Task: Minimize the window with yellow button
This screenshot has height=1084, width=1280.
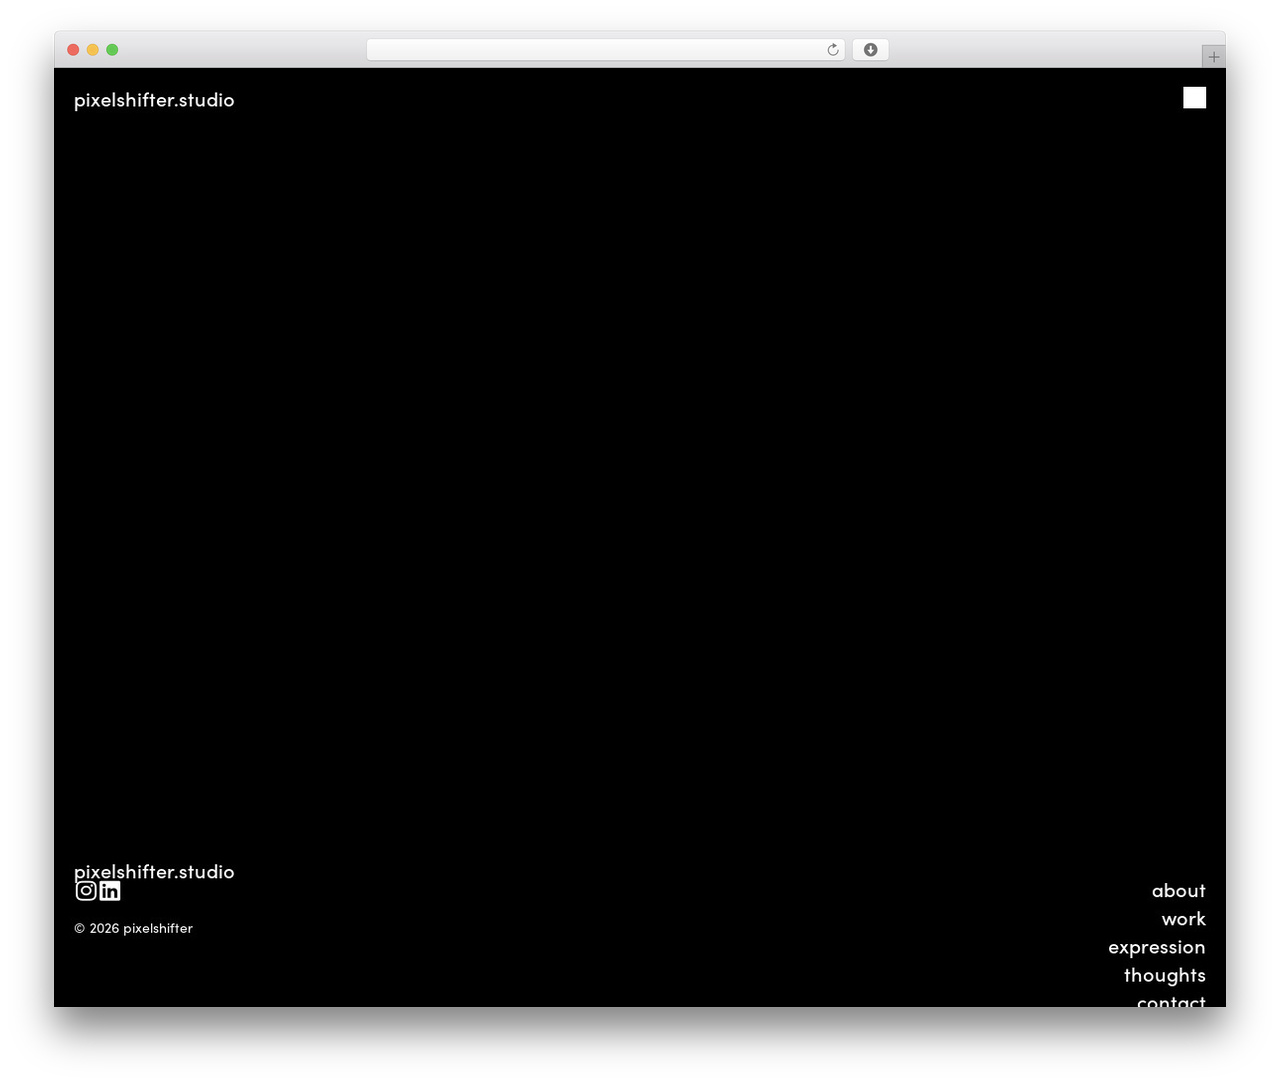Action: click(x=93, y=50)
